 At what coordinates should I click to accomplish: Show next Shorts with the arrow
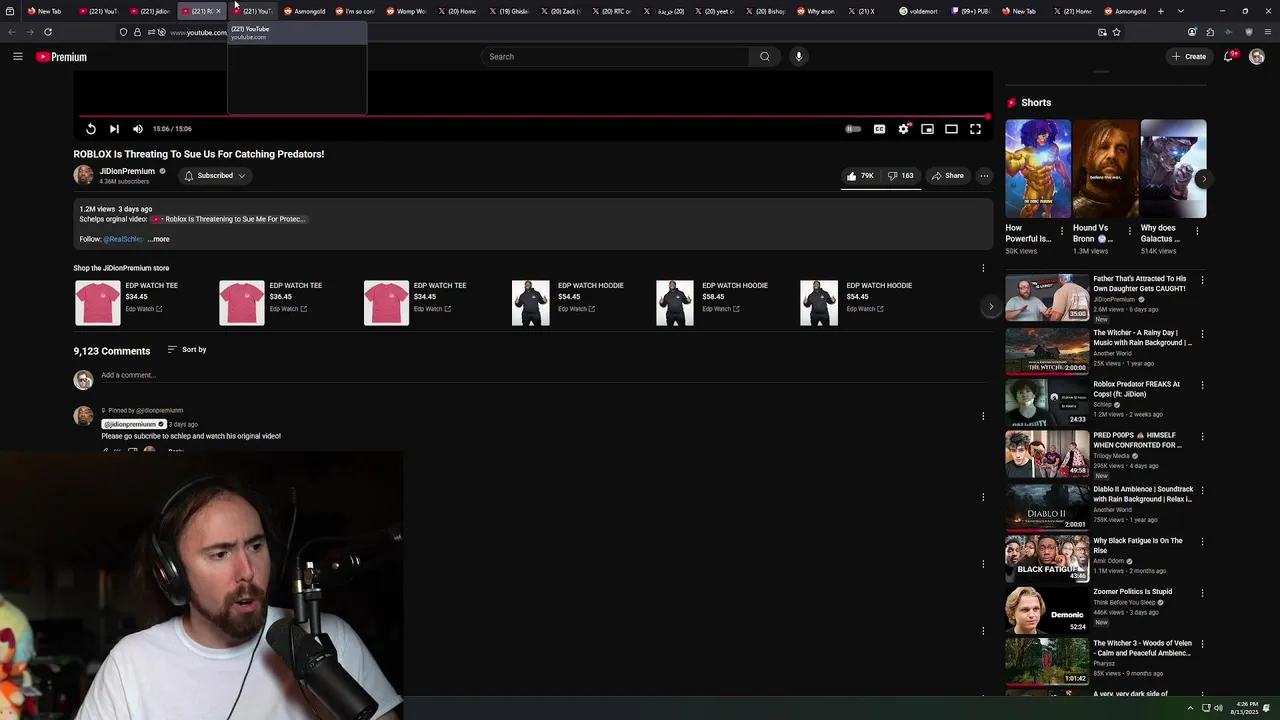tap(1203, 179)
